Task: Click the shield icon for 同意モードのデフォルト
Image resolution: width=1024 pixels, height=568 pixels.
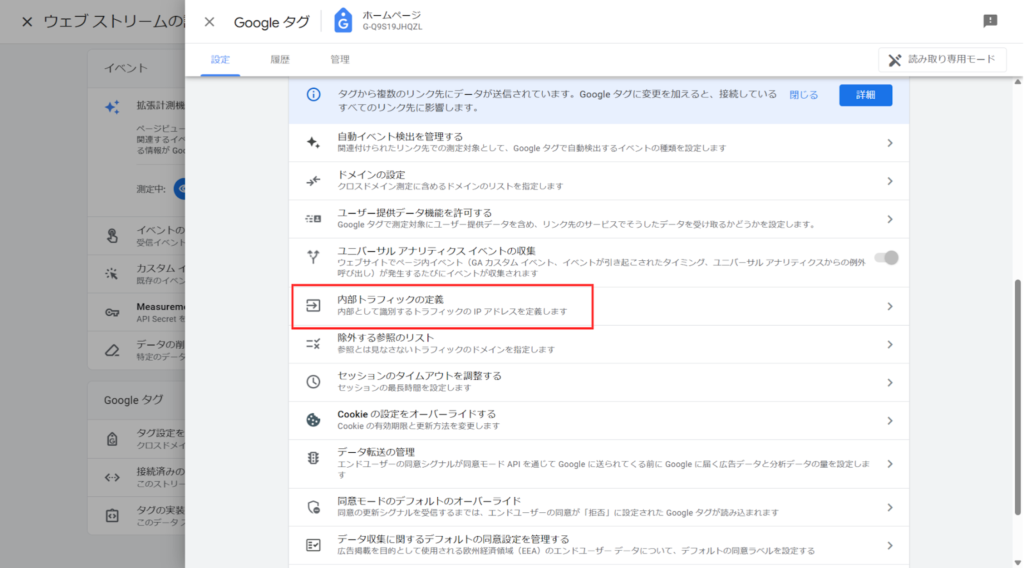Action: (313, 507)
